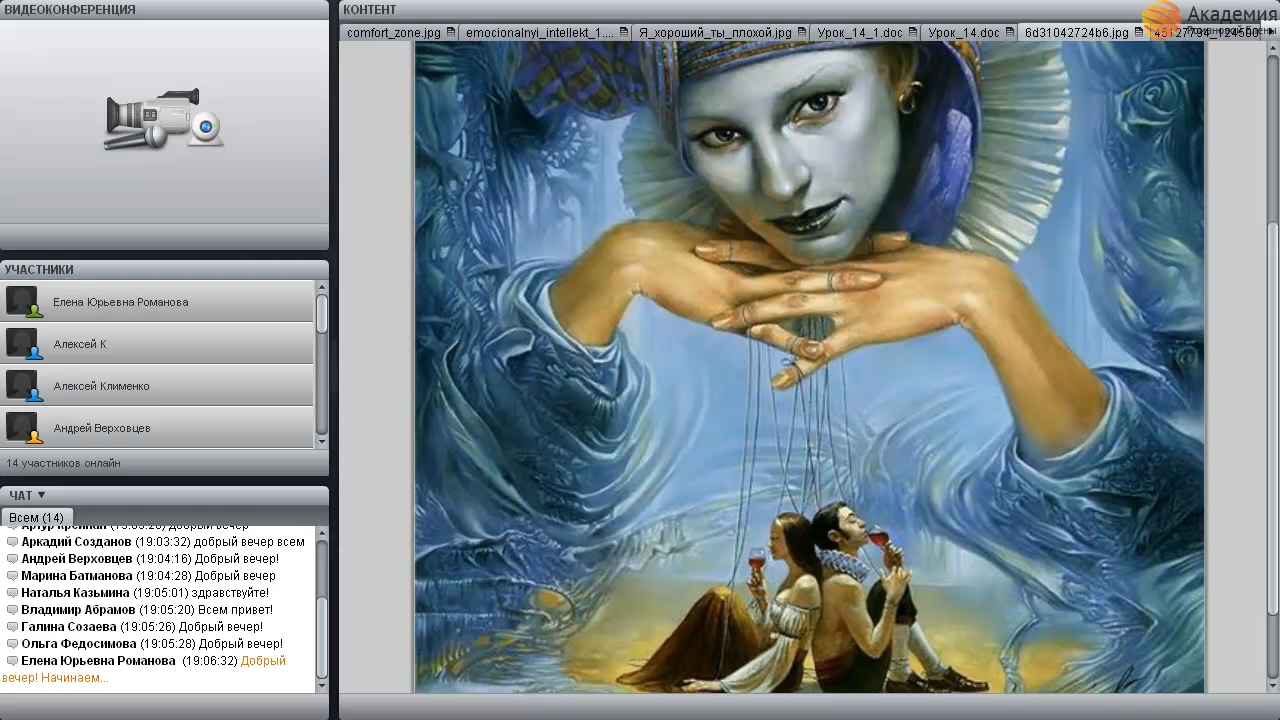The width and height of the screenshot is (1280, 720).
Task: Select participant name Алексей Клименко
Action: click(x=101, y=386)
